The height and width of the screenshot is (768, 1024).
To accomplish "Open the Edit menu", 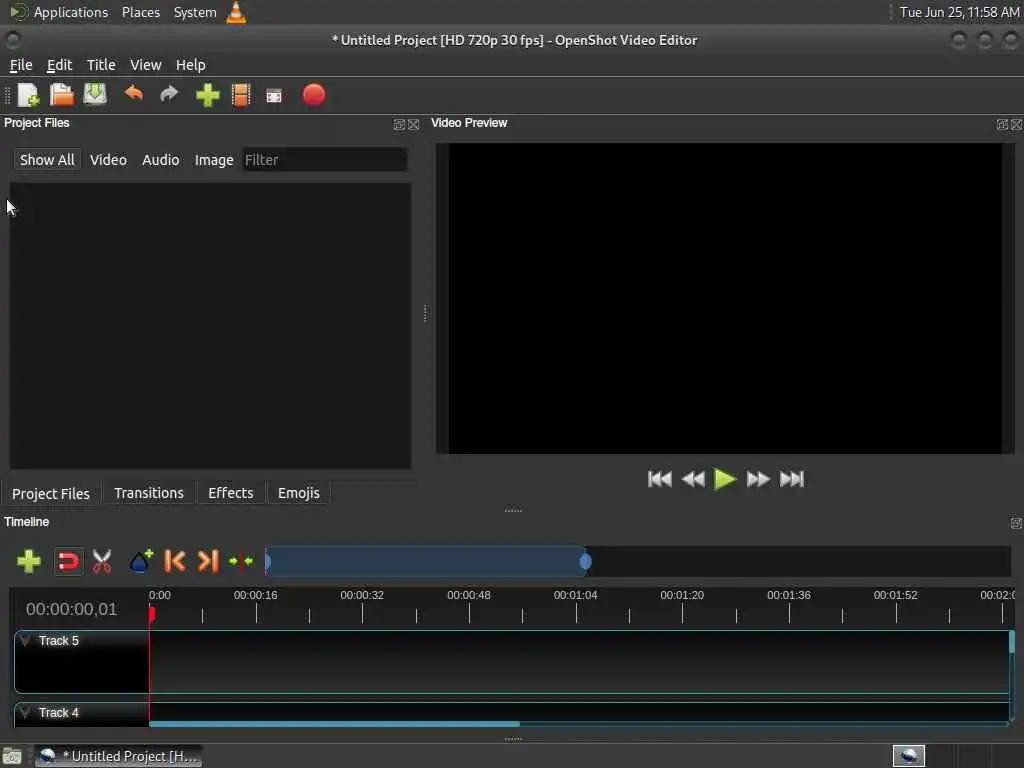I will (59, 65).
